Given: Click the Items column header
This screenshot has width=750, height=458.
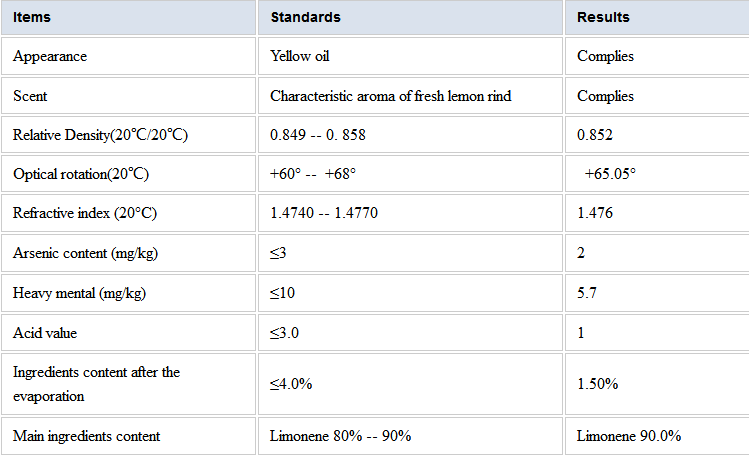Looking at the screenshot, I should pyautogui.click(x=128, y=18).
